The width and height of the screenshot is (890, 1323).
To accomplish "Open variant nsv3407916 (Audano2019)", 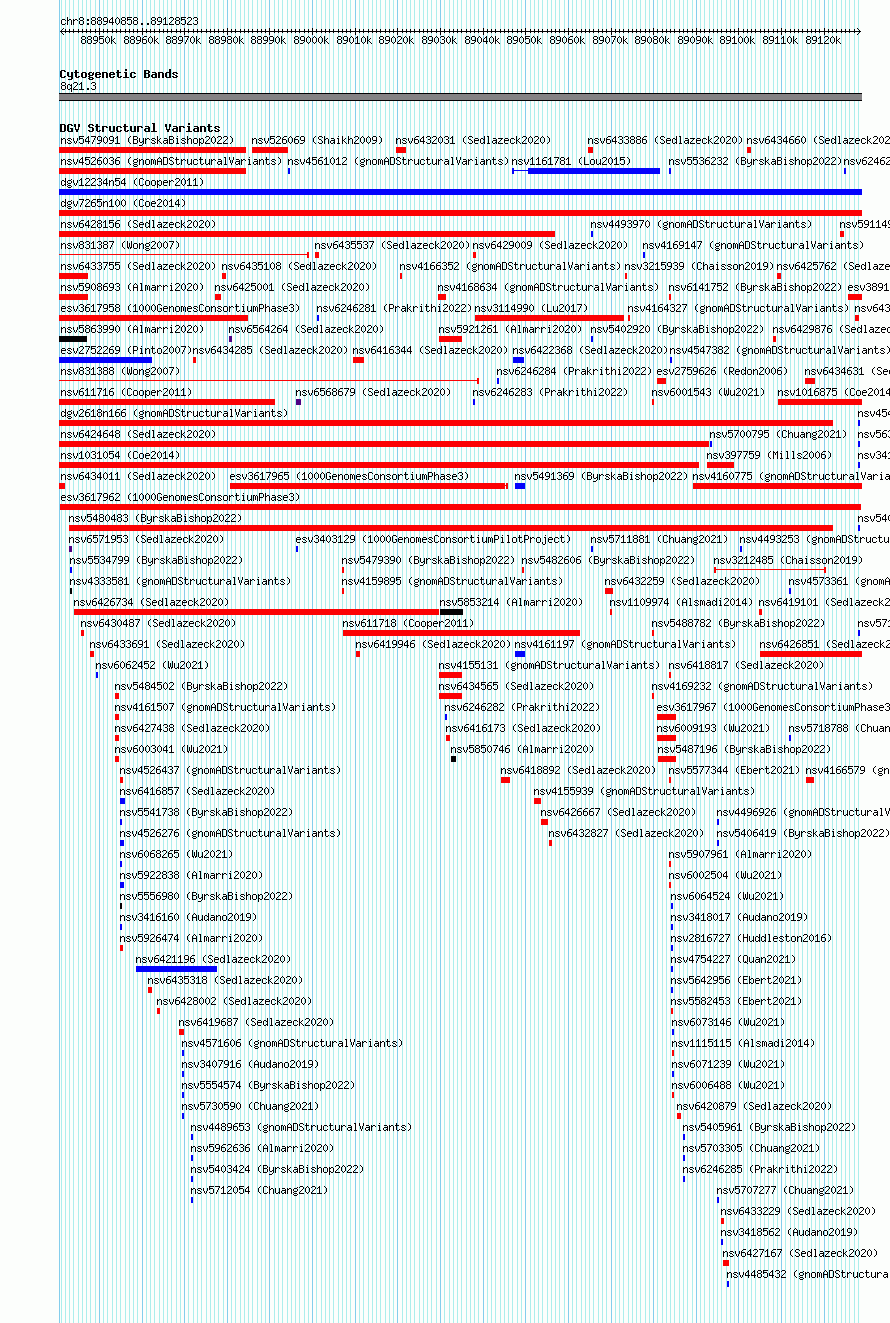I will click(x=250, y=1065).
